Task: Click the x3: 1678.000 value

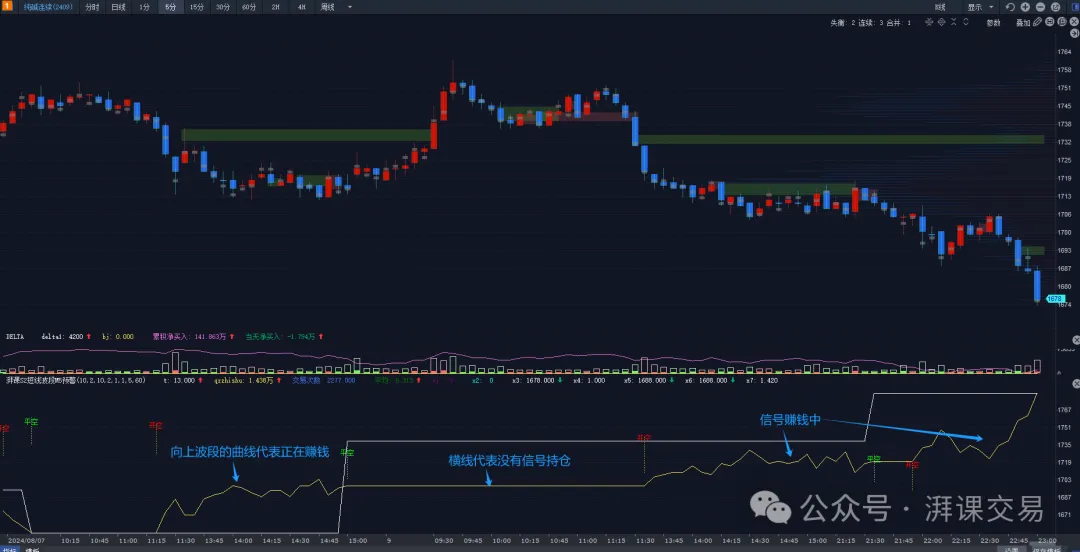Action: (534, 380)
